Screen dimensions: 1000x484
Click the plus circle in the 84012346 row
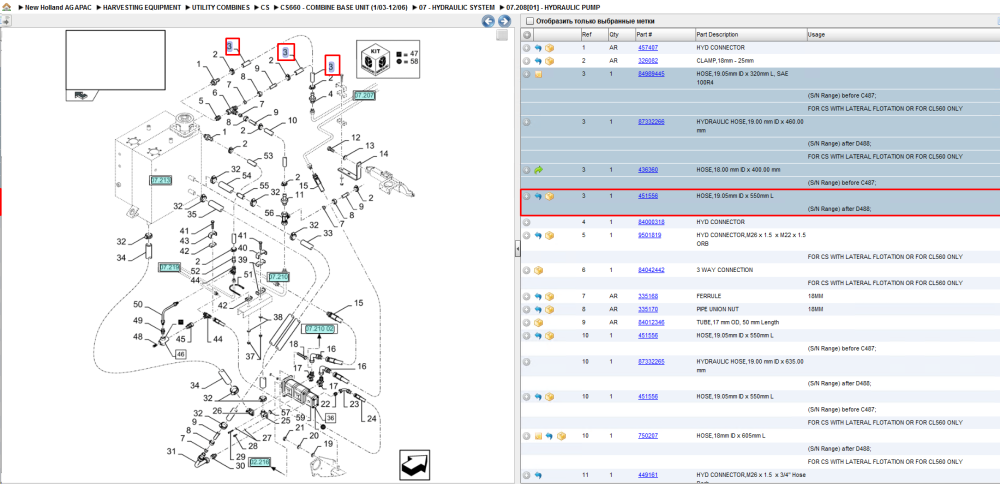pos(526,323)
